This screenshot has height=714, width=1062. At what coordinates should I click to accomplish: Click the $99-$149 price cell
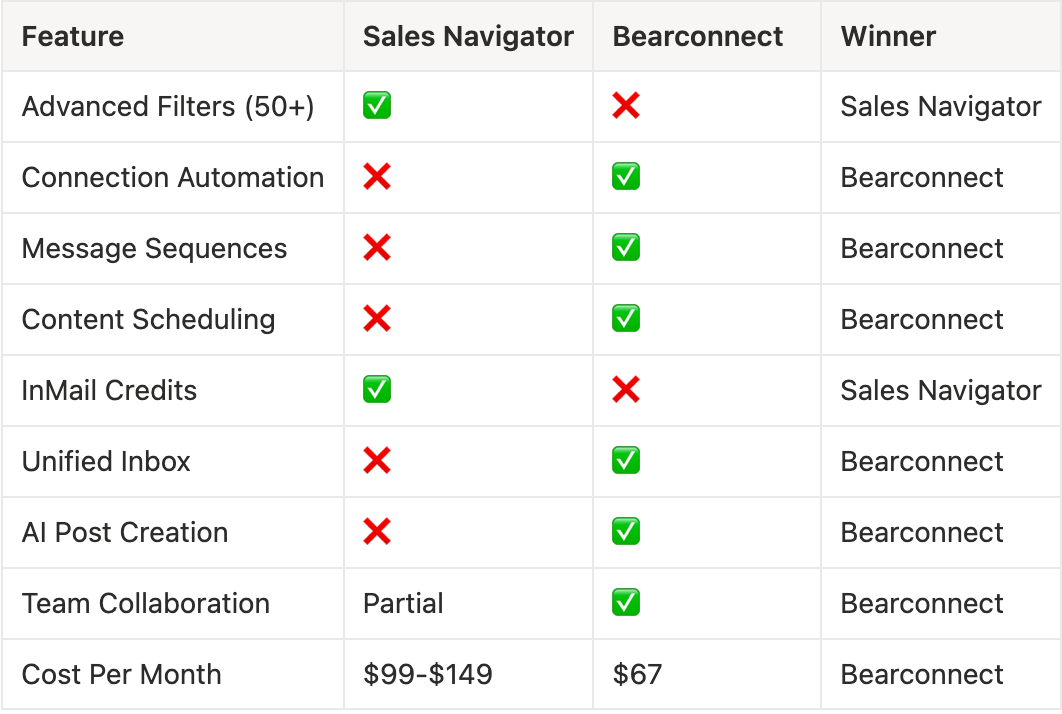[x=428, y=674]
